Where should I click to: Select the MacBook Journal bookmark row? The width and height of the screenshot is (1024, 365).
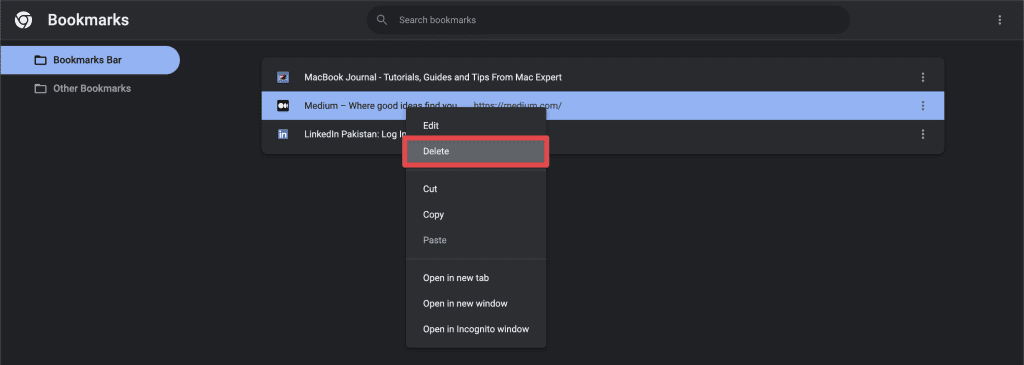(x=603, y=77)
